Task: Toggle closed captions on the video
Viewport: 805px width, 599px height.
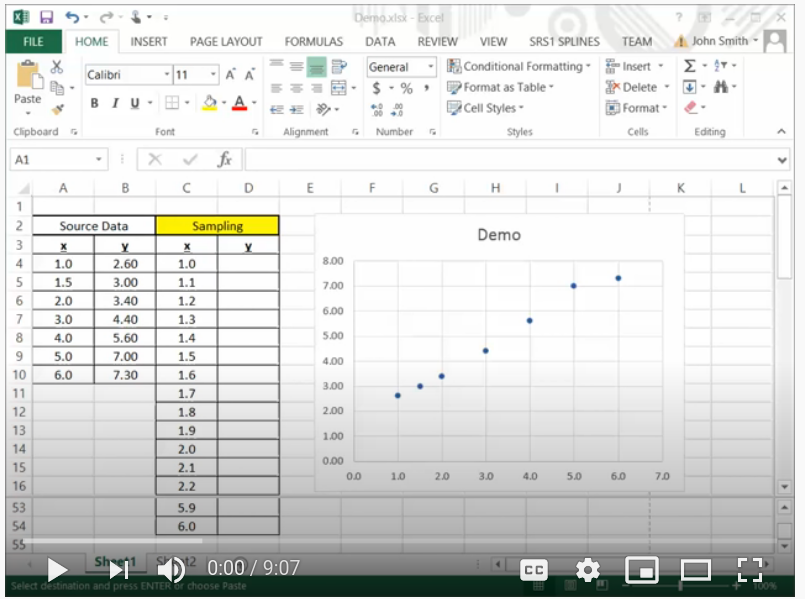Action: 534,570
